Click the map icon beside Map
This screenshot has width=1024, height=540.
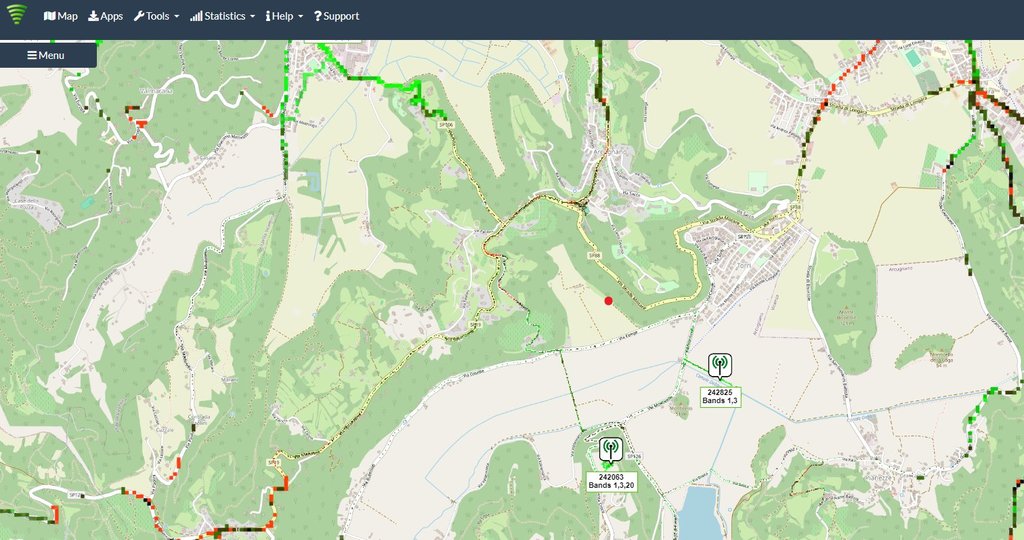[x=49, y=16]
